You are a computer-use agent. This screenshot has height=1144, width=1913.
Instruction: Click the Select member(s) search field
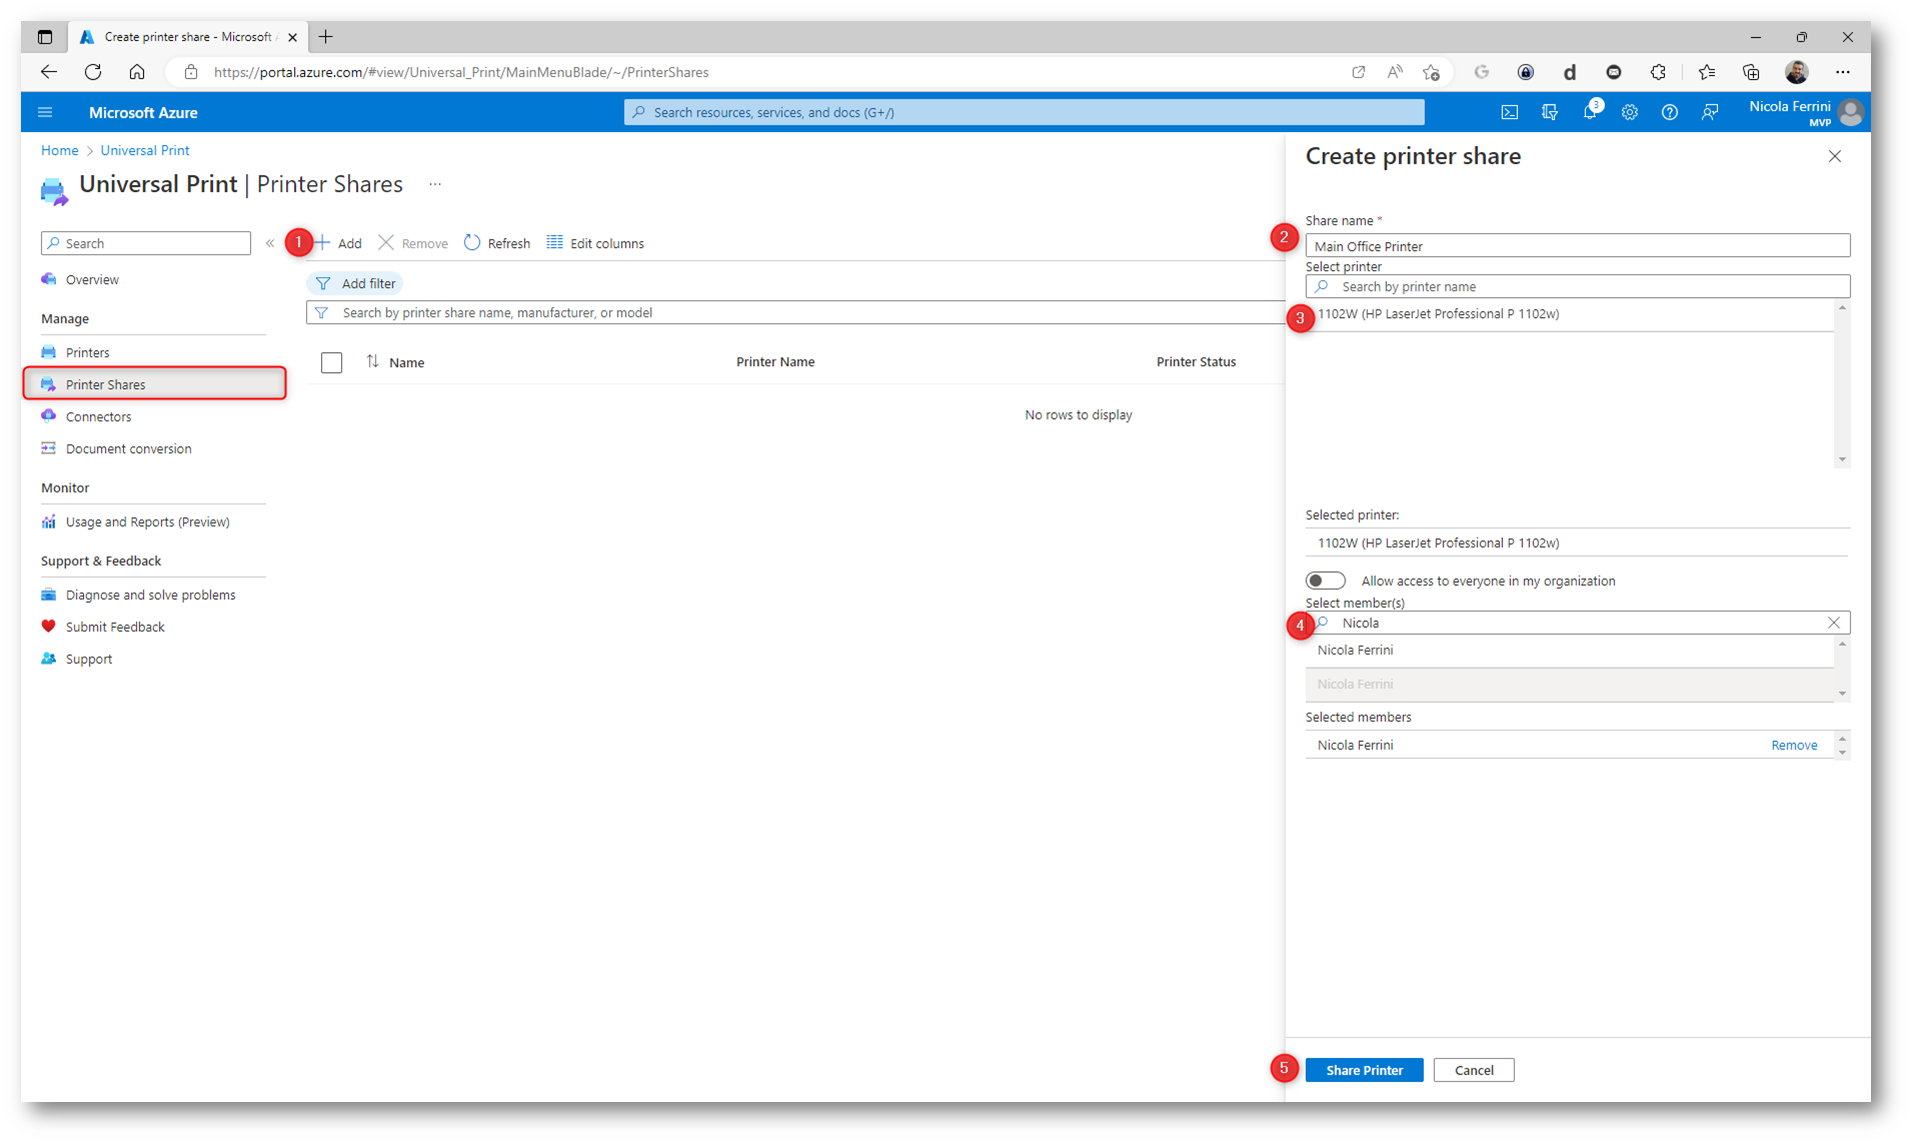click(x=1577, y=622)
